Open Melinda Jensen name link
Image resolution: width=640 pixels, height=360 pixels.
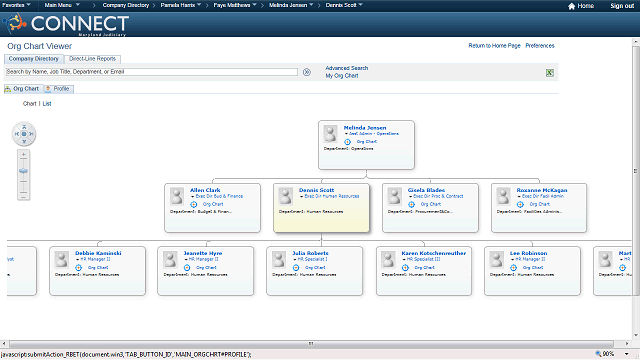[365, 128]
